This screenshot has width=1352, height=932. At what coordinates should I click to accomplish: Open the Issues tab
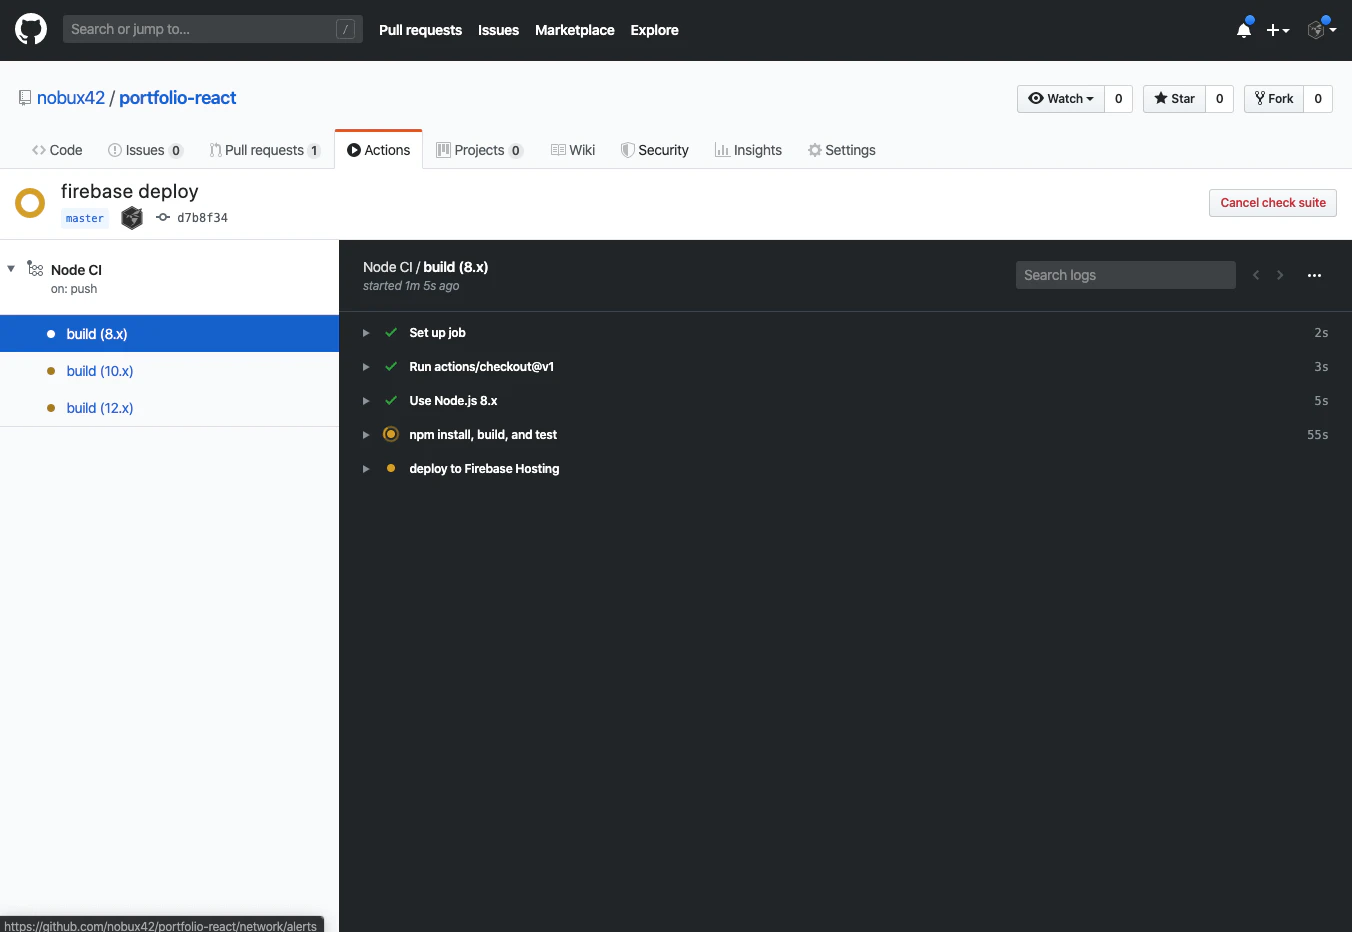145,150
